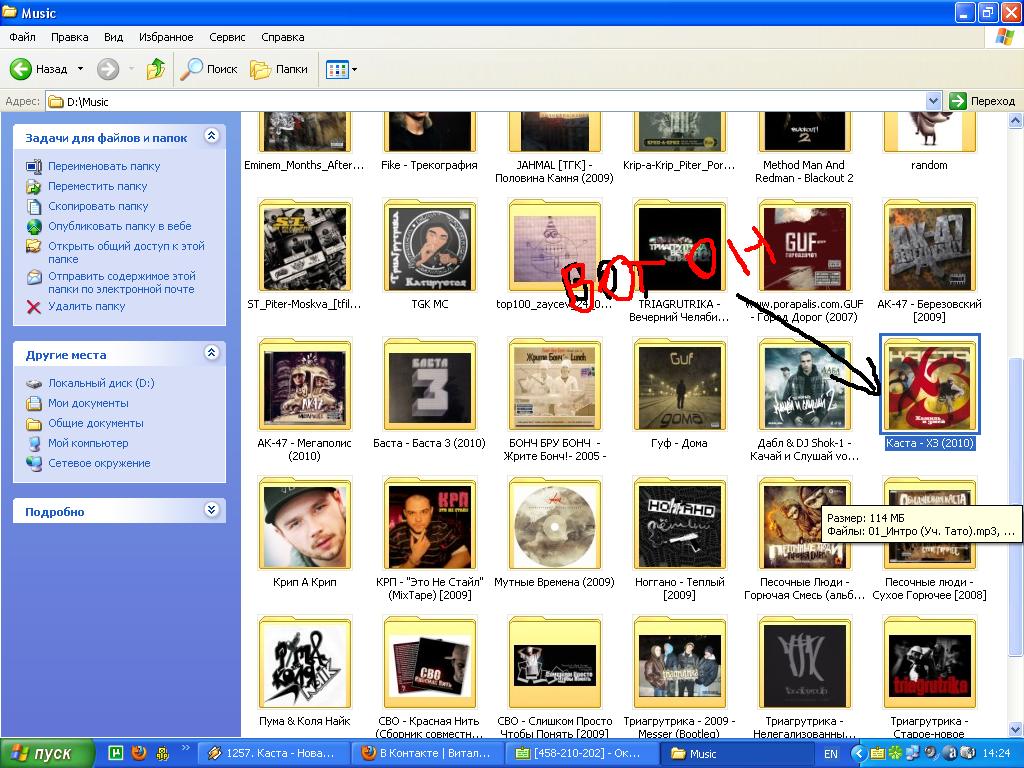The width and height of the screenshot is (1024, 768).
Task: Select the Каста - ХЗ (2010) folder
Action: (929, 385)
